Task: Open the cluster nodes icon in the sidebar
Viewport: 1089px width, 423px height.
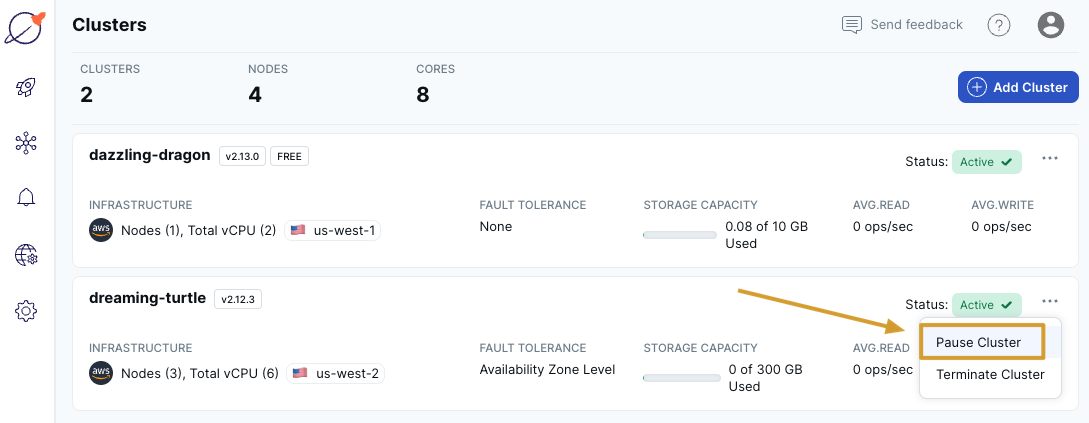Action: pyautogui.click(x=26, y=143)
